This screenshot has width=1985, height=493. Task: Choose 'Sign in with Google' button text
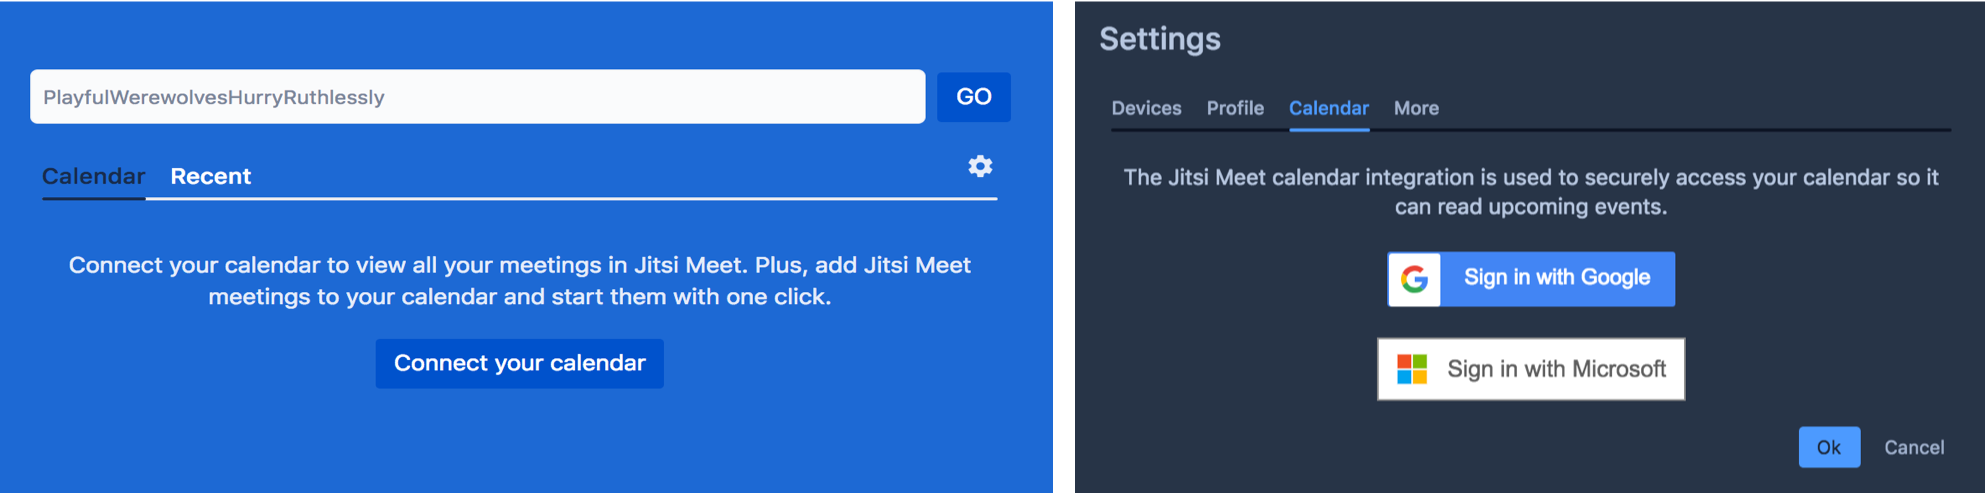tap(1556, 278)
